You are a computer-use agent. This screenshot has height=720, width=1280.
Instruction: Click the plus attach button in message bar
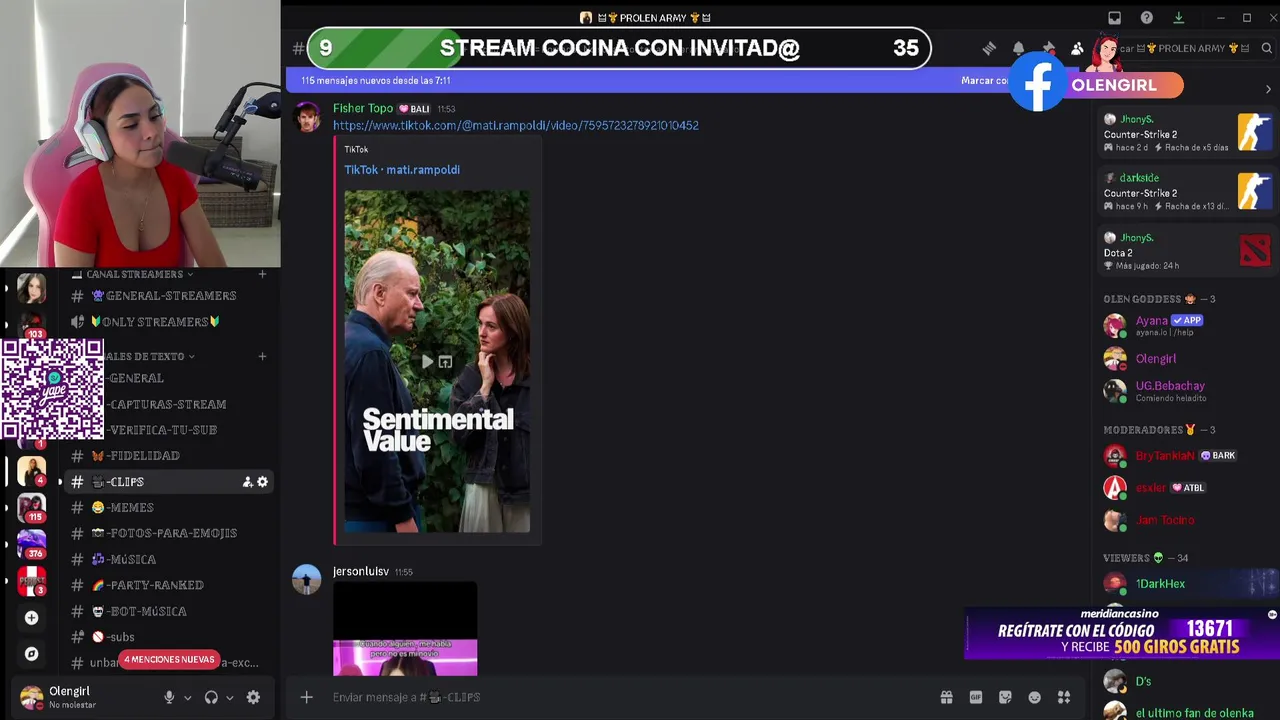pyautogui.click(x=307, y=697)
